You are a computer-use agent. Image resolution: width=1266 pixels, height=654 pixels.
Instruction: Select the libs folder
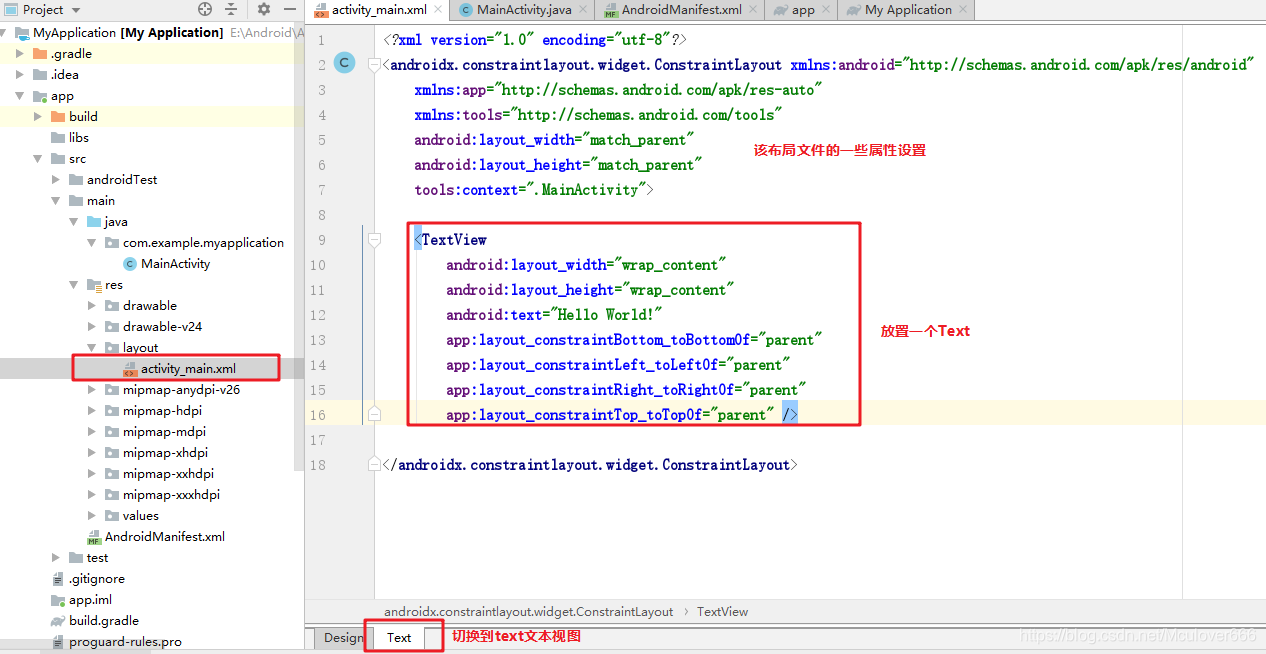[79, 138]
